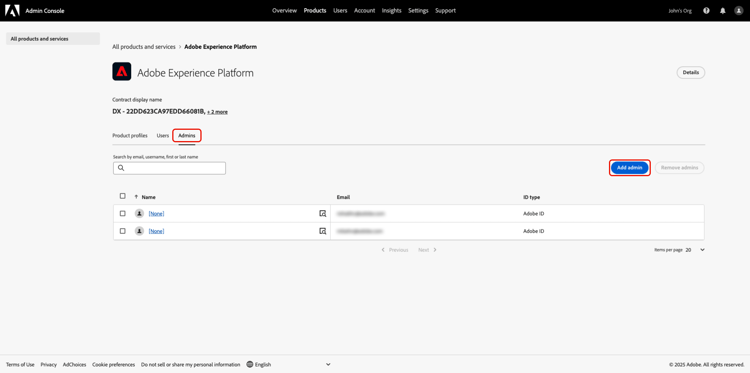Screen dimensions: 750x373
Task: Click the Next pagination button
Action: [428, 250]
